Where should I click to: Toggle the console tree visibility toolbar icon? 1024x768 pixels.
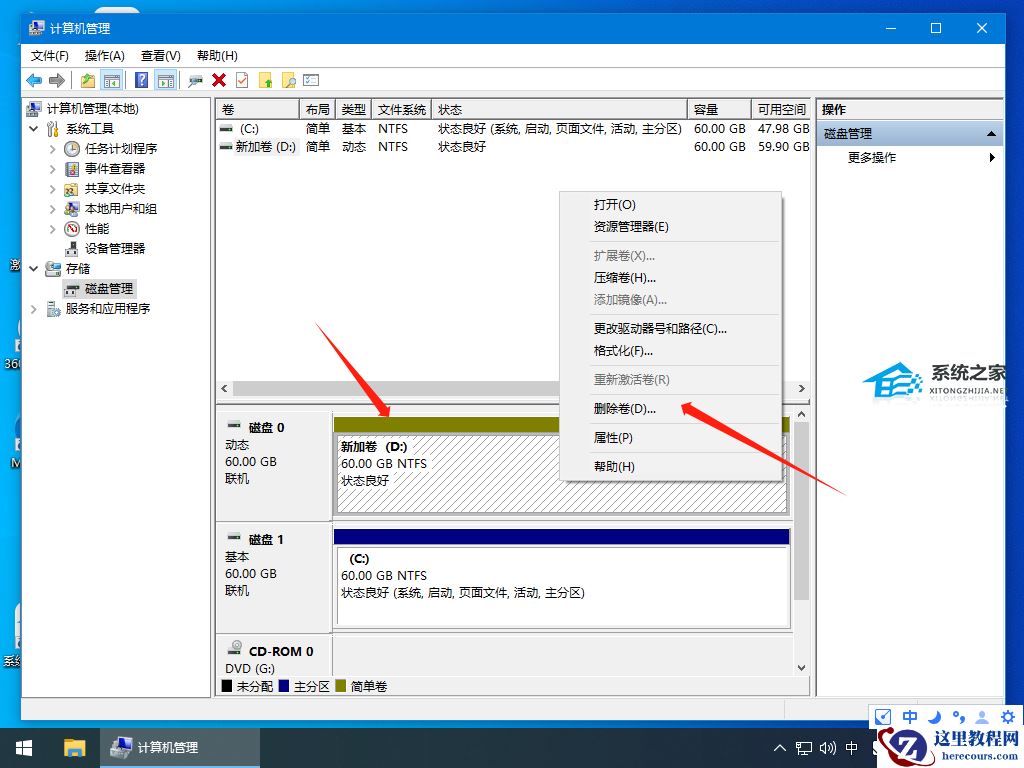114,80
